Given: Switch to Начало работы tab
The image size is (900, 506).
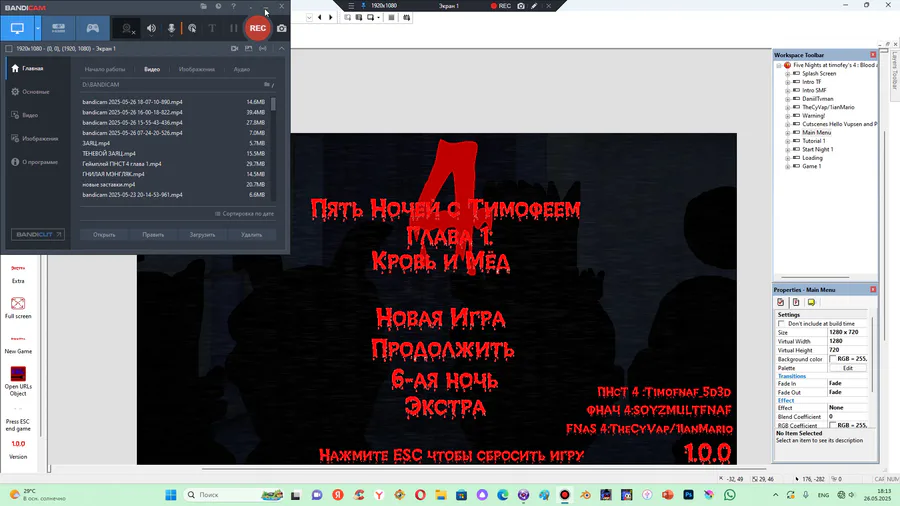Looking at the screenshot, I should click(104, 69).
